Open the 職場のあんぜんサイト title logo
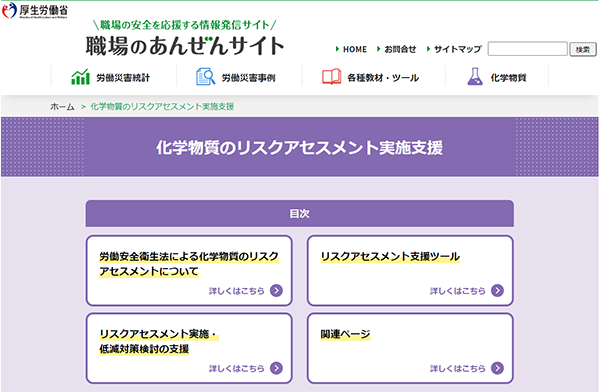Viewport: 600px width, 392px height. click(185, 46)
